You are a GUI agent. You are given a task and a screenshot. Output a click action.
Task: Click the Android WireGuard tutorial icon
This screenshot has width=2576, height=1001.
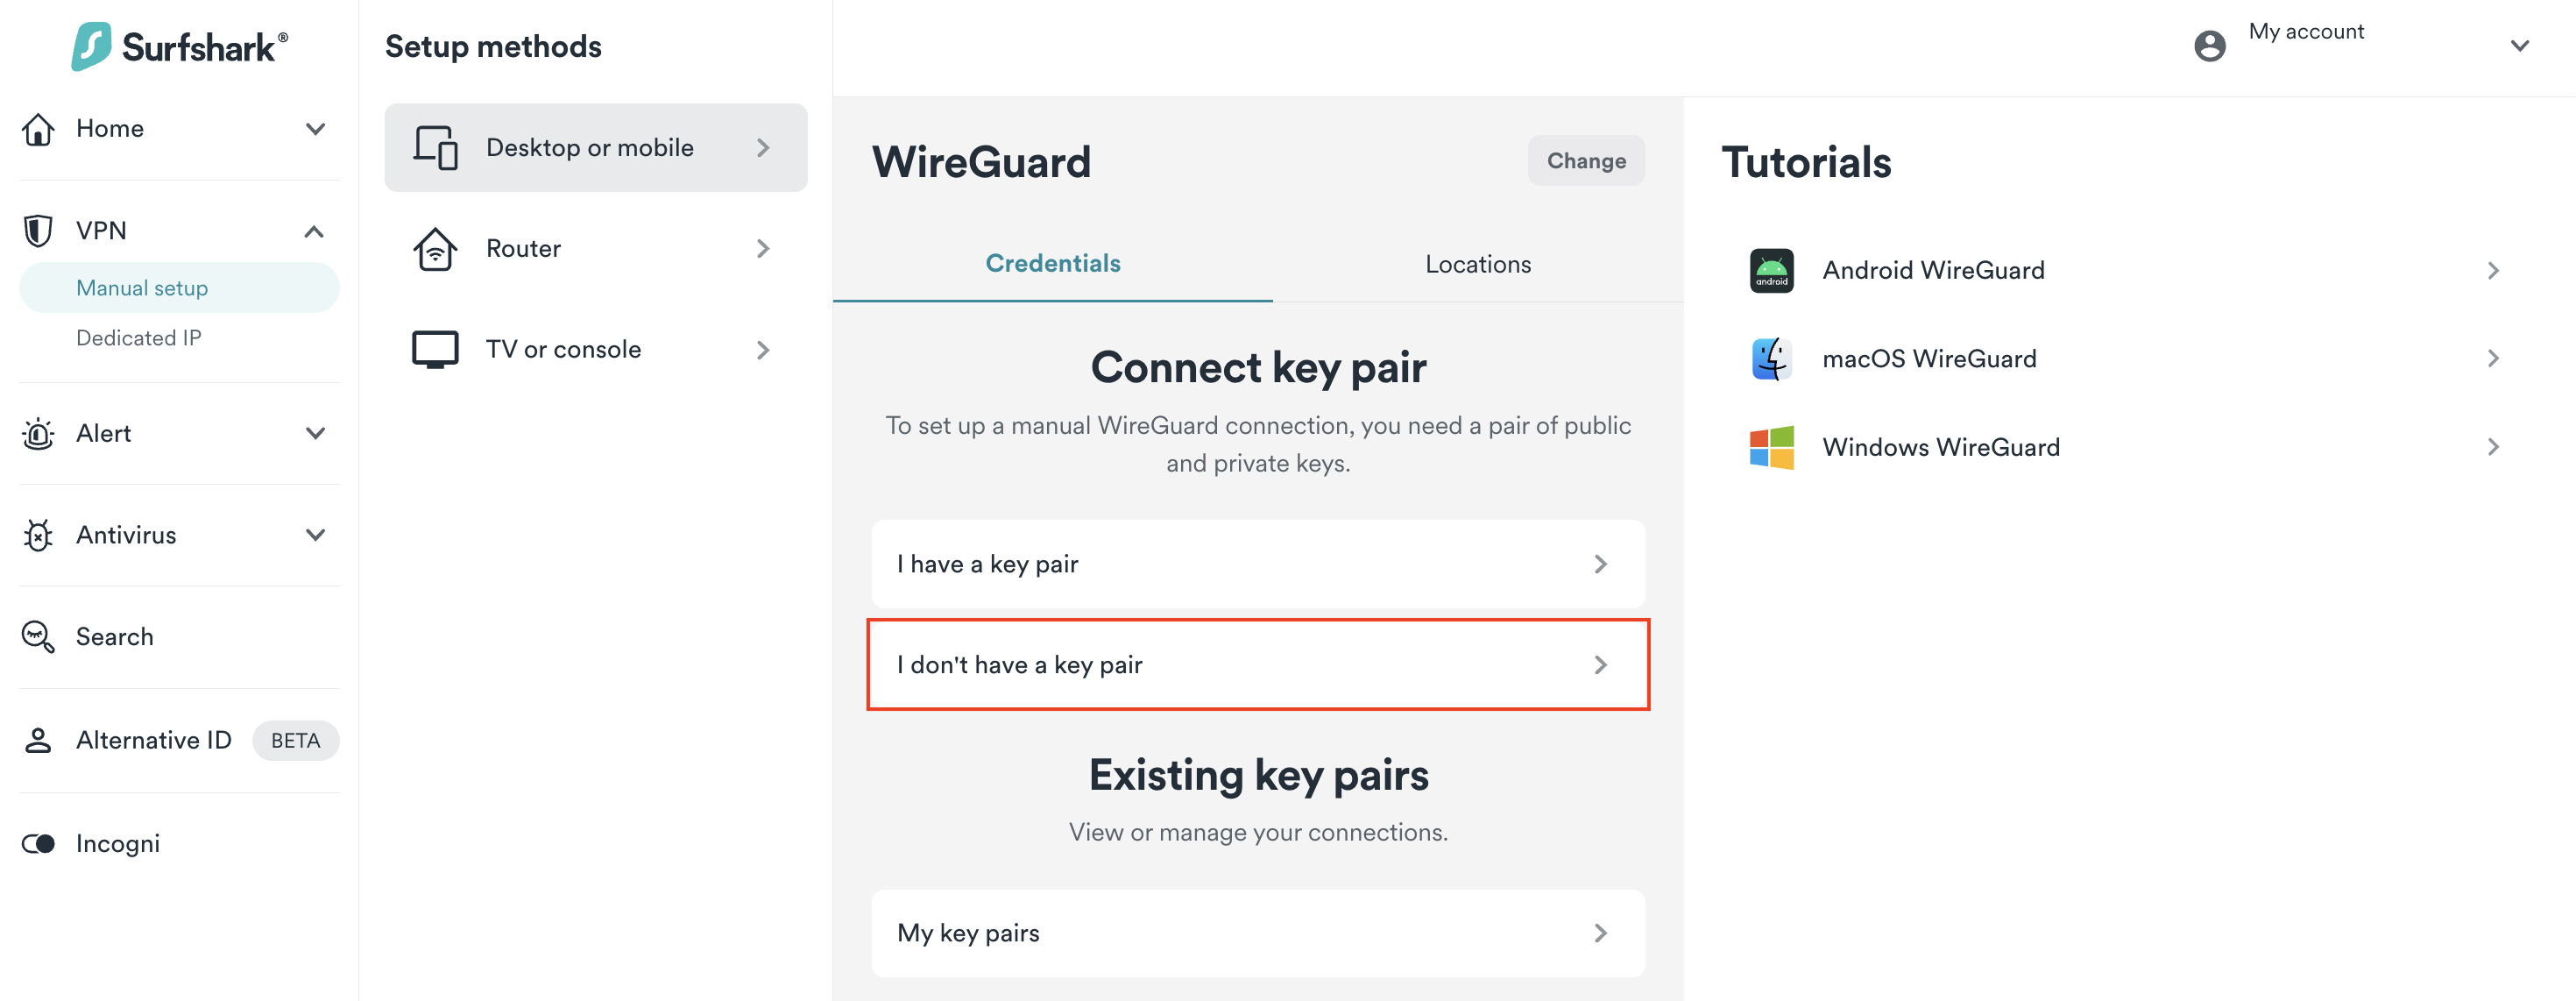tap(1771, 271)
